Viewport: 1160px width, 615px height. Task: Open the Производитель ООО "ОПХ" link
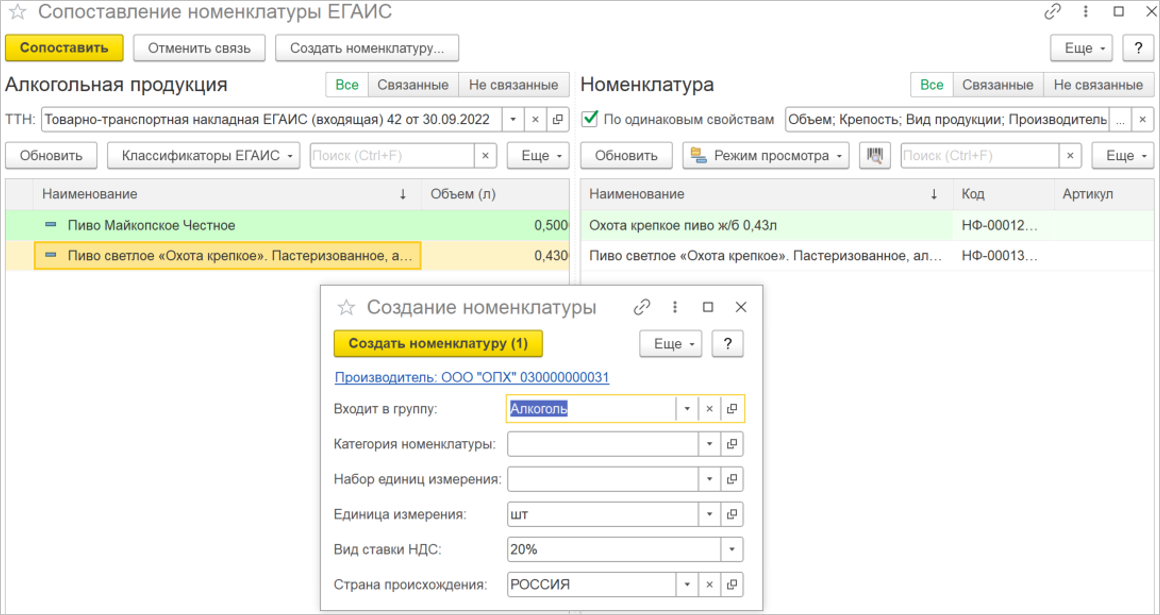click(x=471, y=377)
